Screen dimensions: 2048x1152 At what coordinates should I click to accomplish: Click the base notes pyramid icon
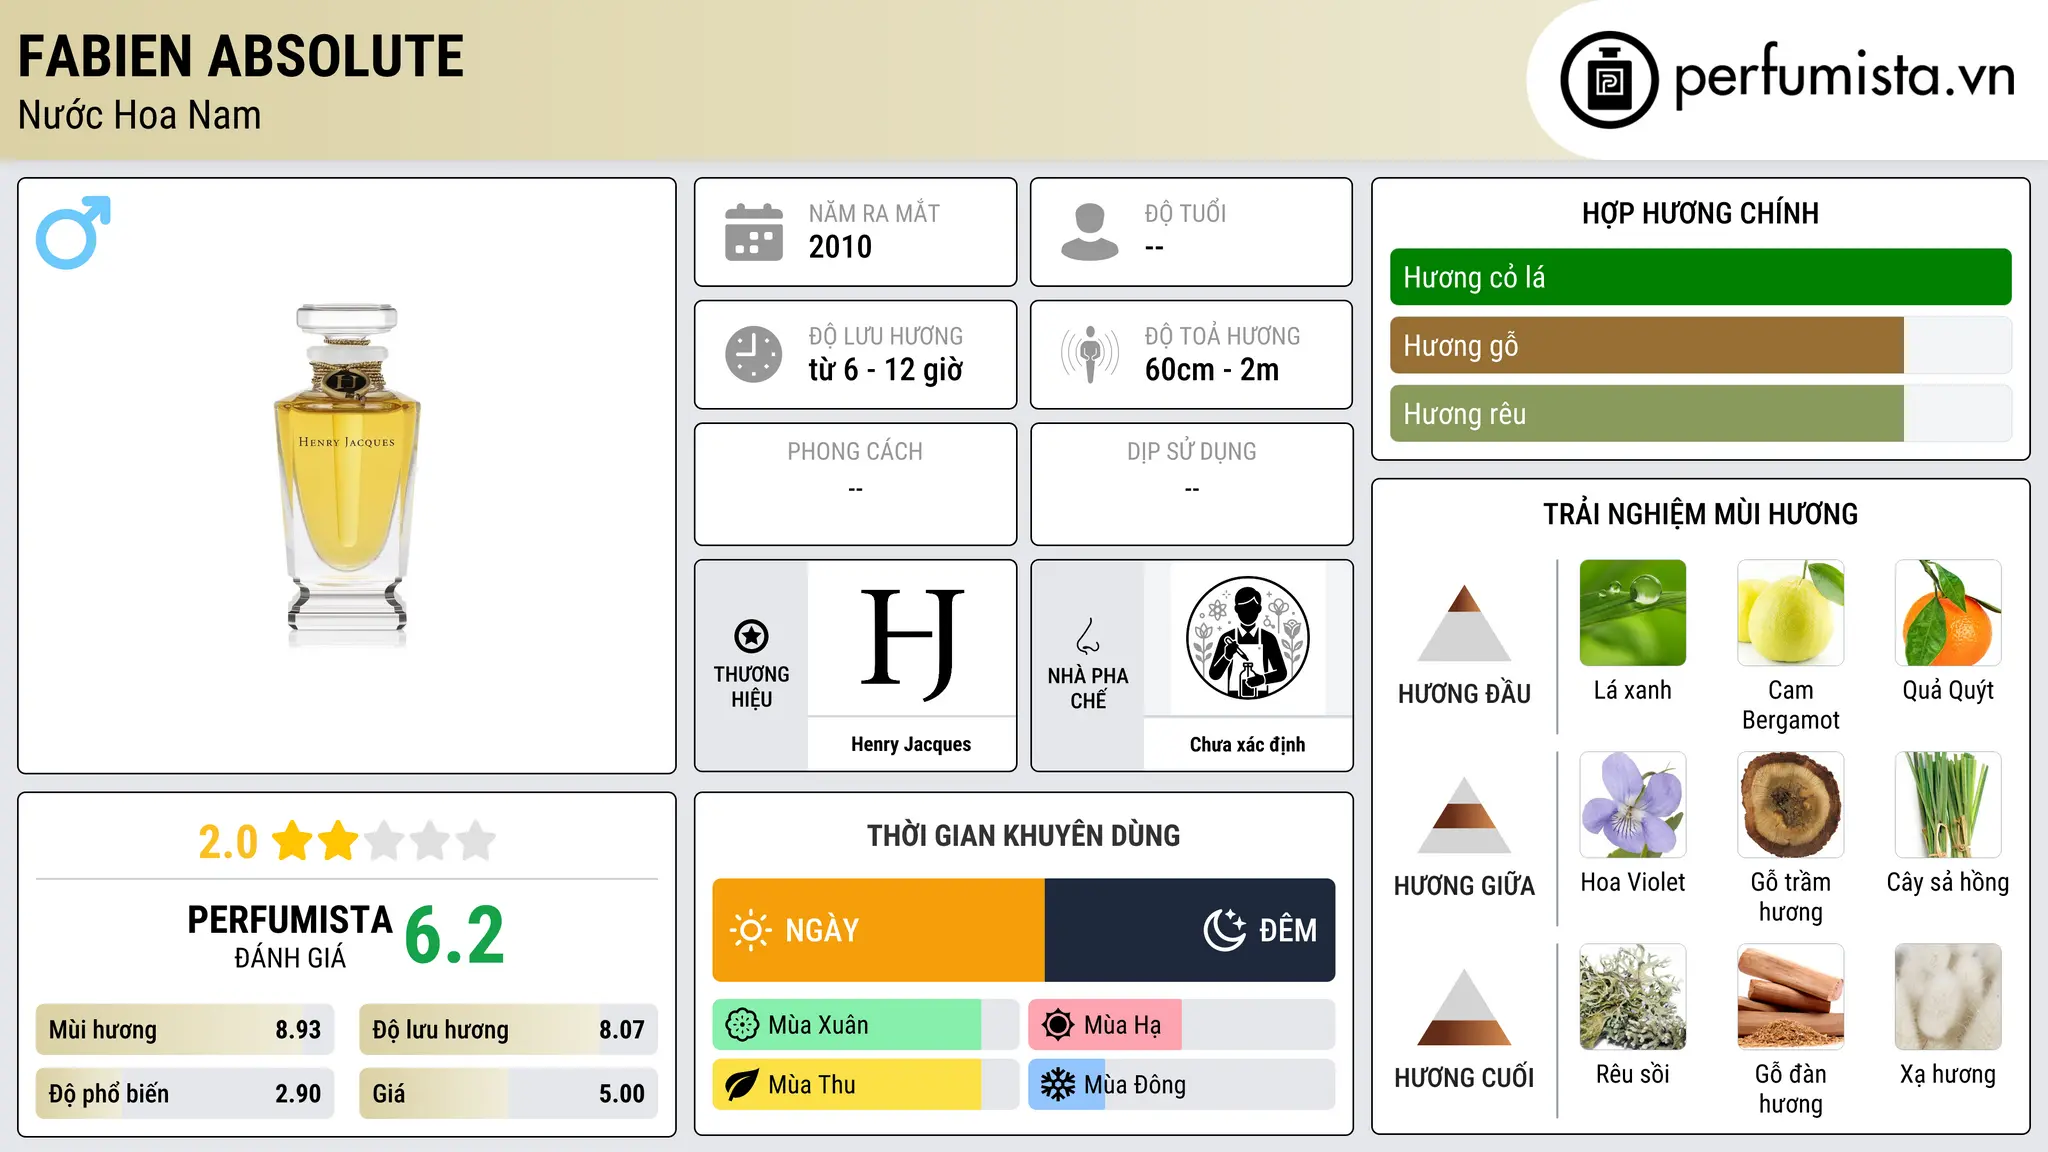(x=1464, y=1008)
